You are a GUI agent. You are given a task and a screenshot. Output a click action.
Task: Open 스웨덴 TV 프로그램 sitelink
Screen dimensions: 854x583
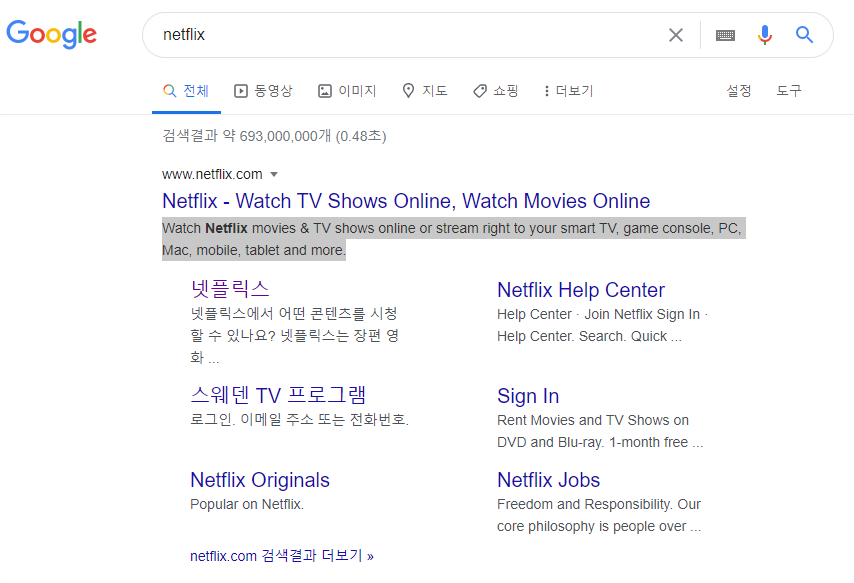click(x=278, y=395)
